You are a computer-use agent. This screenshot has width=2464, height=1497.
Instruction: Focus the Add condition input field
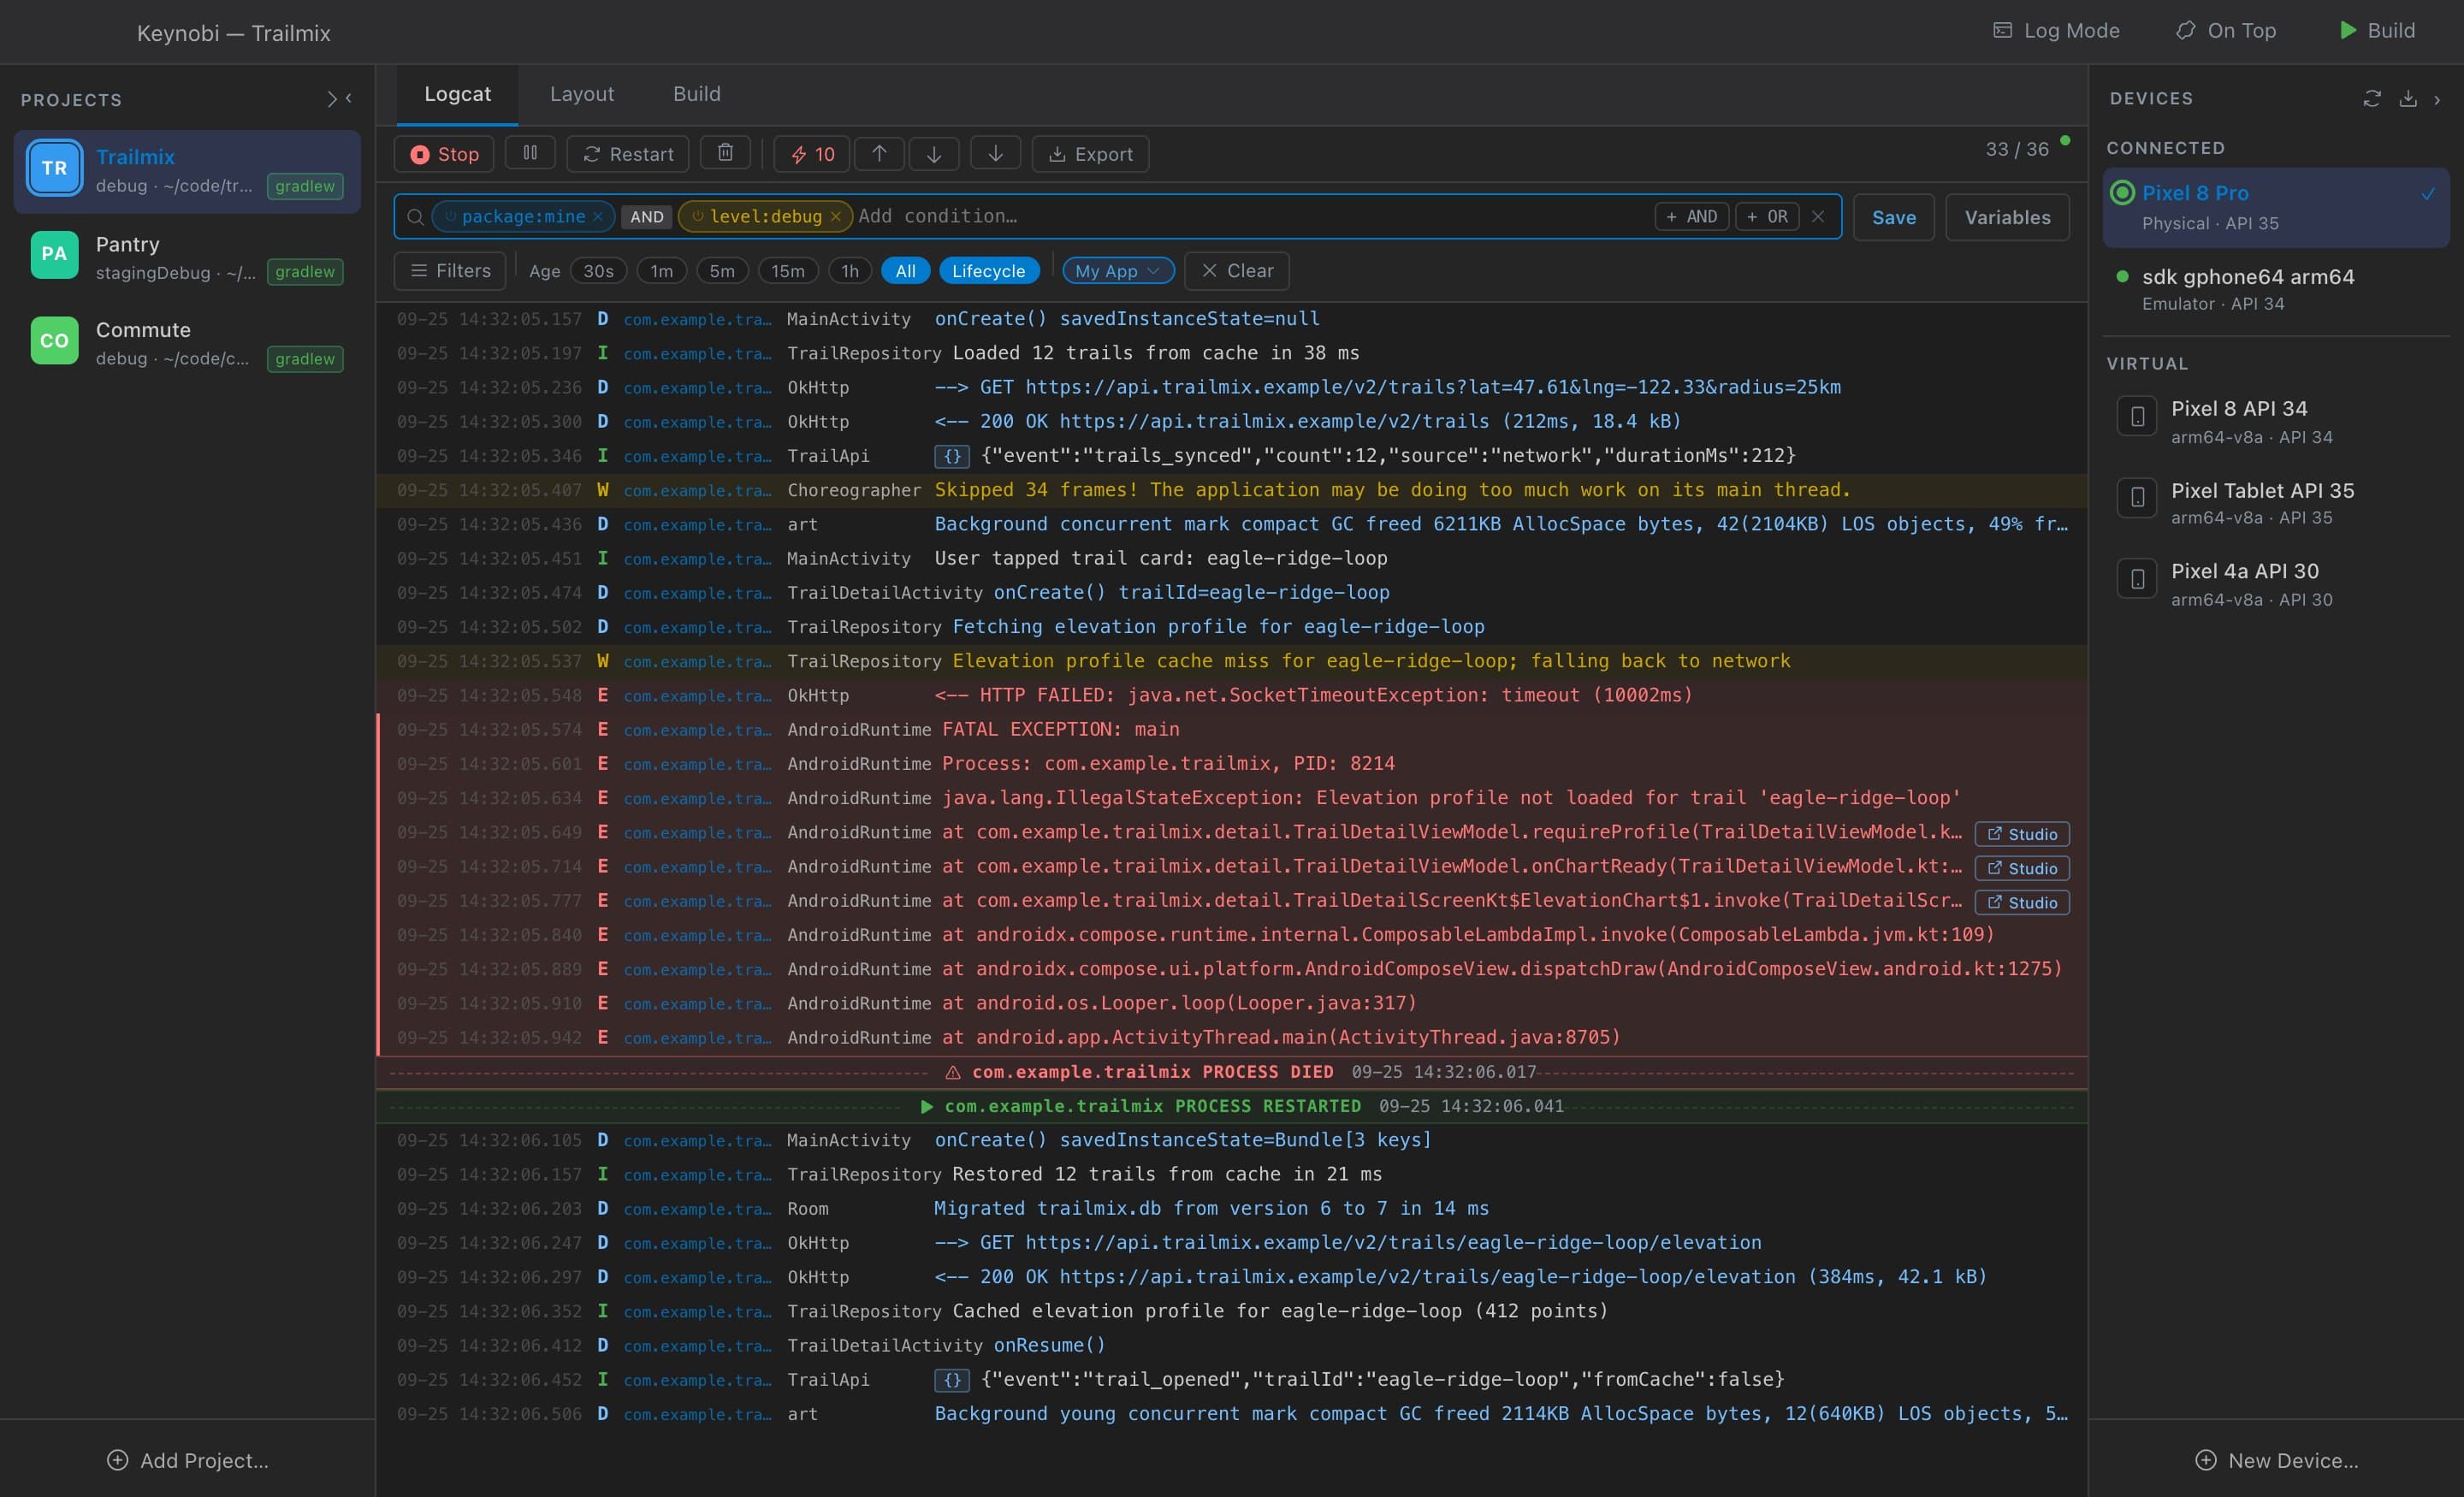pos(1250,216)
